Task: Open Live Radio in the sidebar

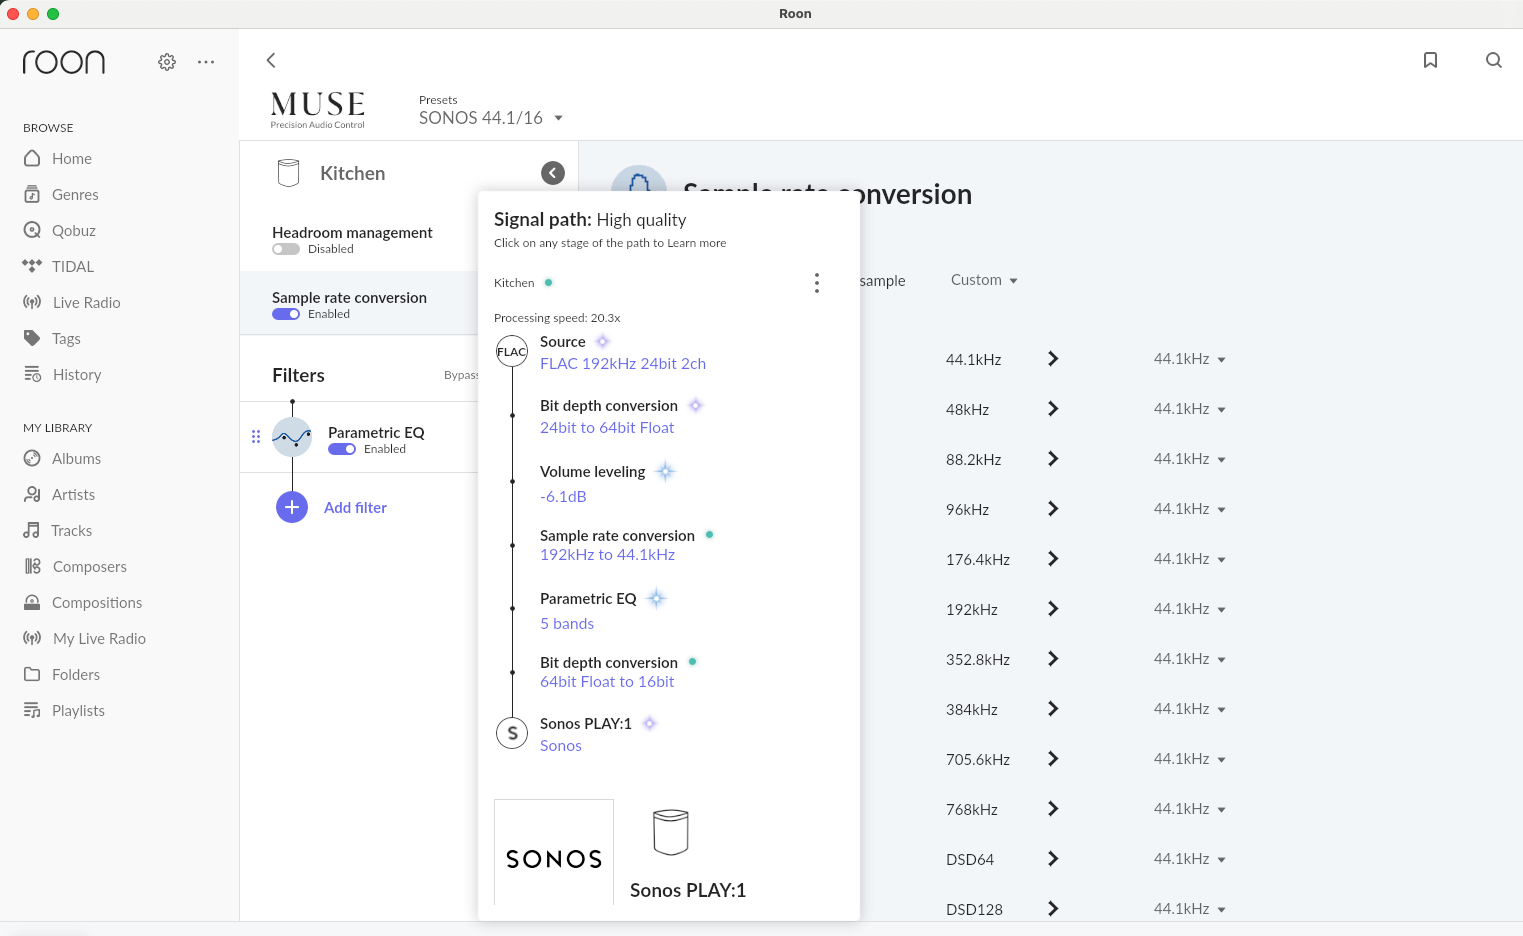Action: click(86, 303)
